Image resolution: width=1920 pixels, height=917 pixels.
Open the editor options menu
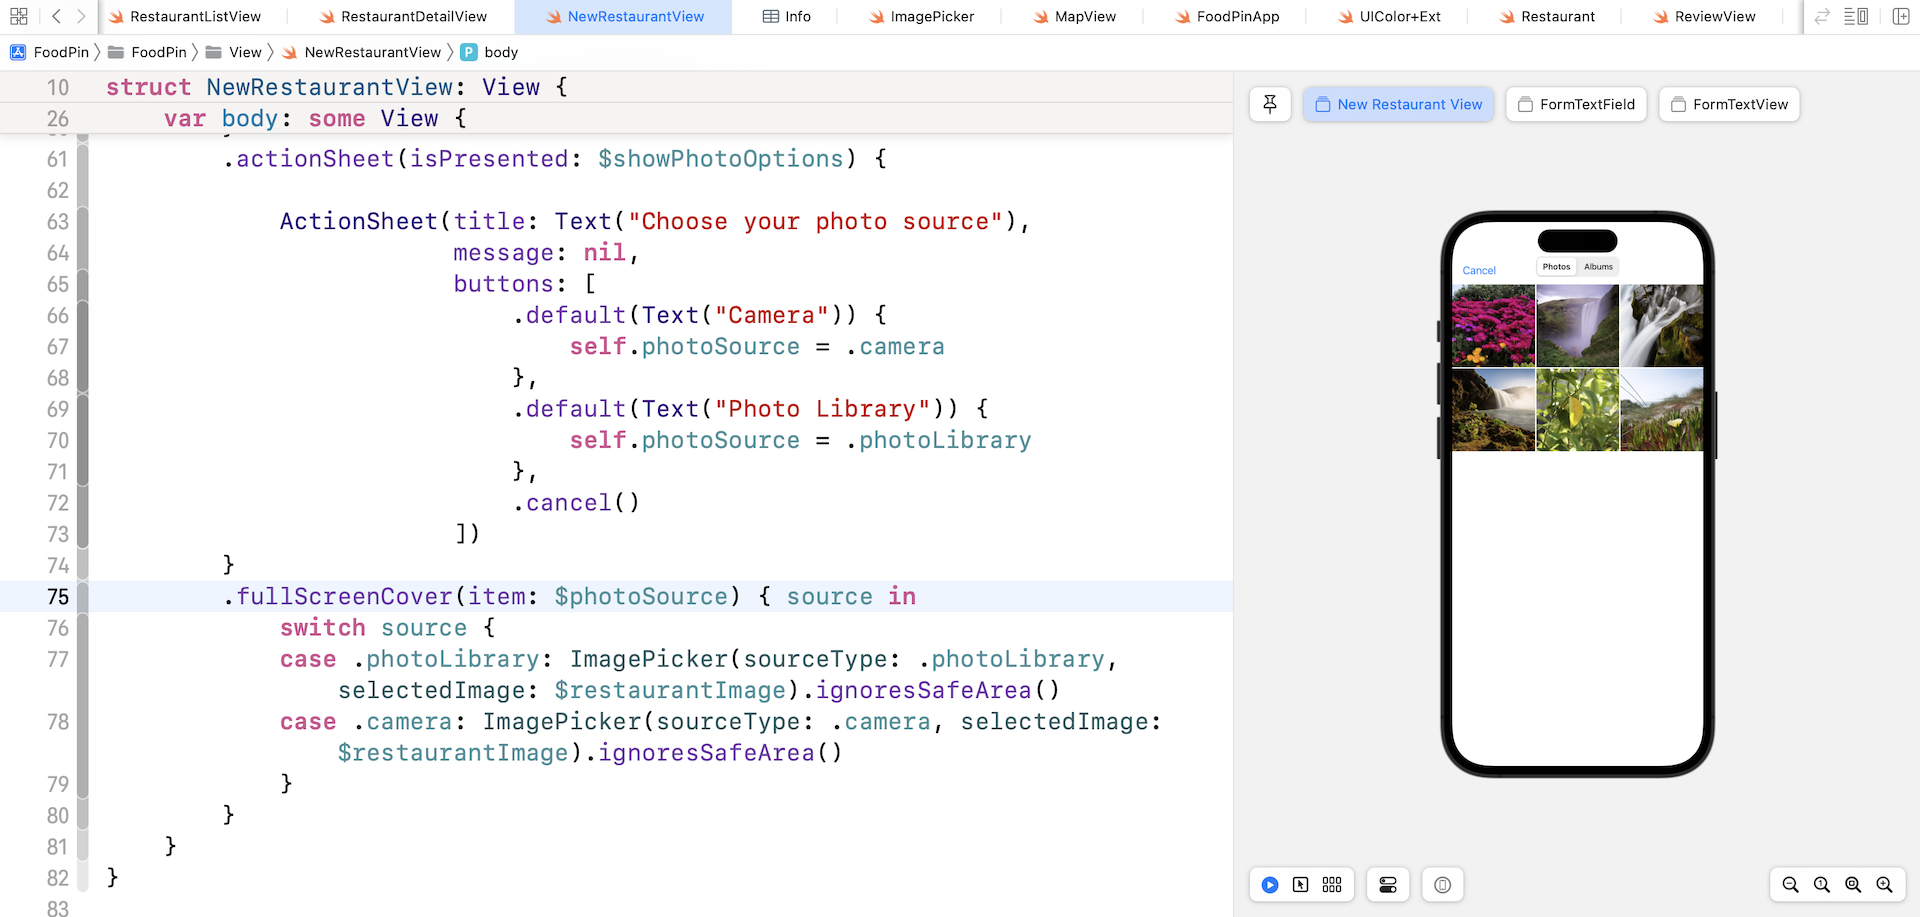click(x=1856, y=16)
